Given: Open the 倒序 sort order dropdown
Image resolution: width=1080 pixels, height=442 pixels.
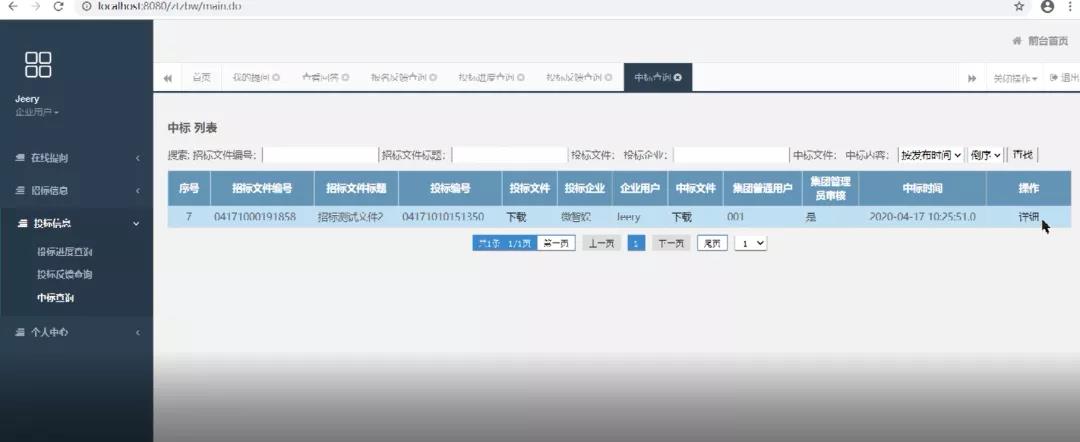Looking at the screenshot, I should 985,155.
